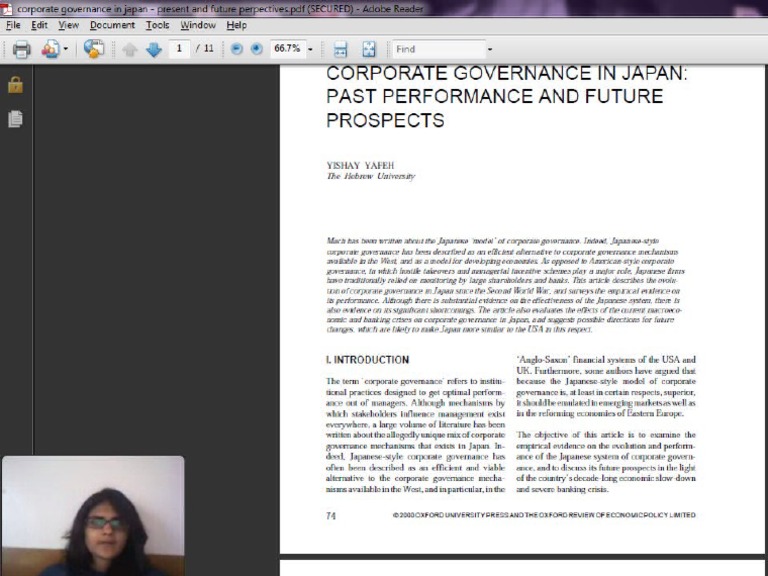
Task: Click the Find text box
Action: click(438, 49)
